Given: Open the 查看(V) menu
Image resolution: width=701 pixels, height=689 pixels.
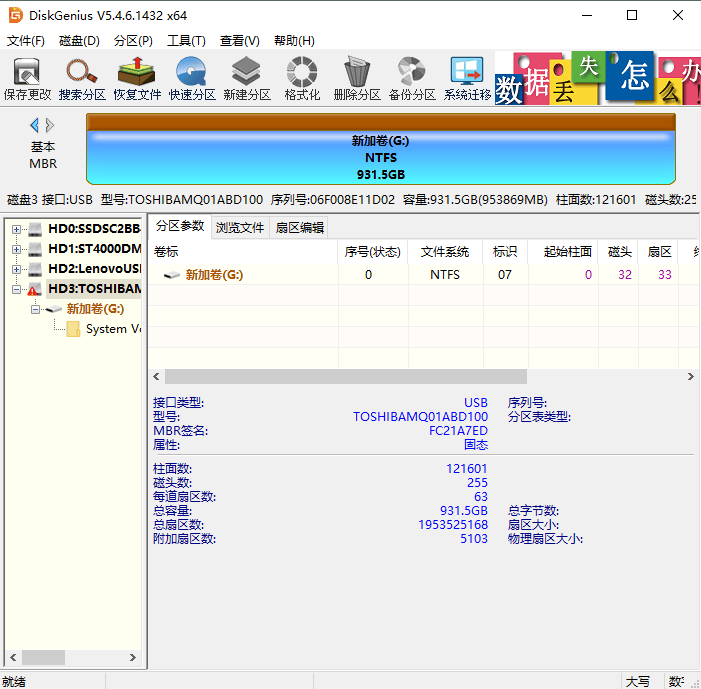Looking at the screenshot, I should 240,41.
